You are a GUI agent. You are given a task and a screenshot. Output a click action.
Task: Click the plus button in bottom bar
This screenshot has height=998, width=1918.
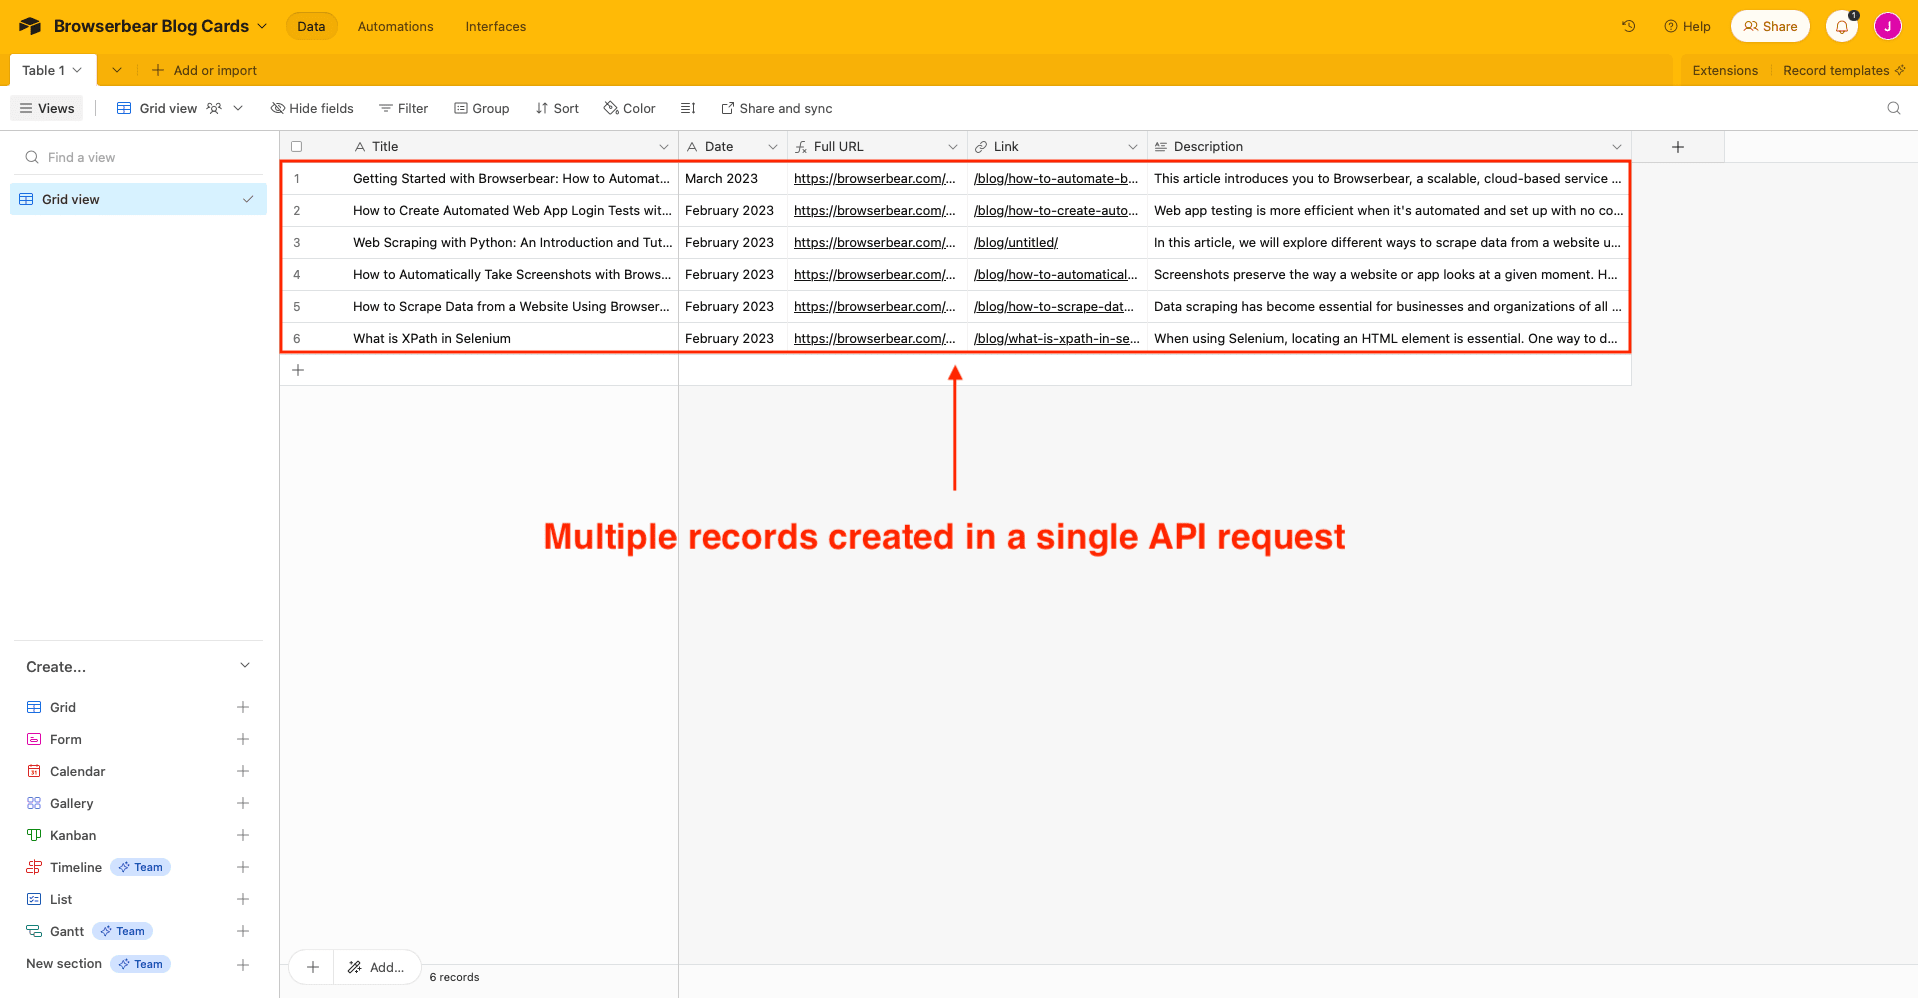tap(313, 967)
